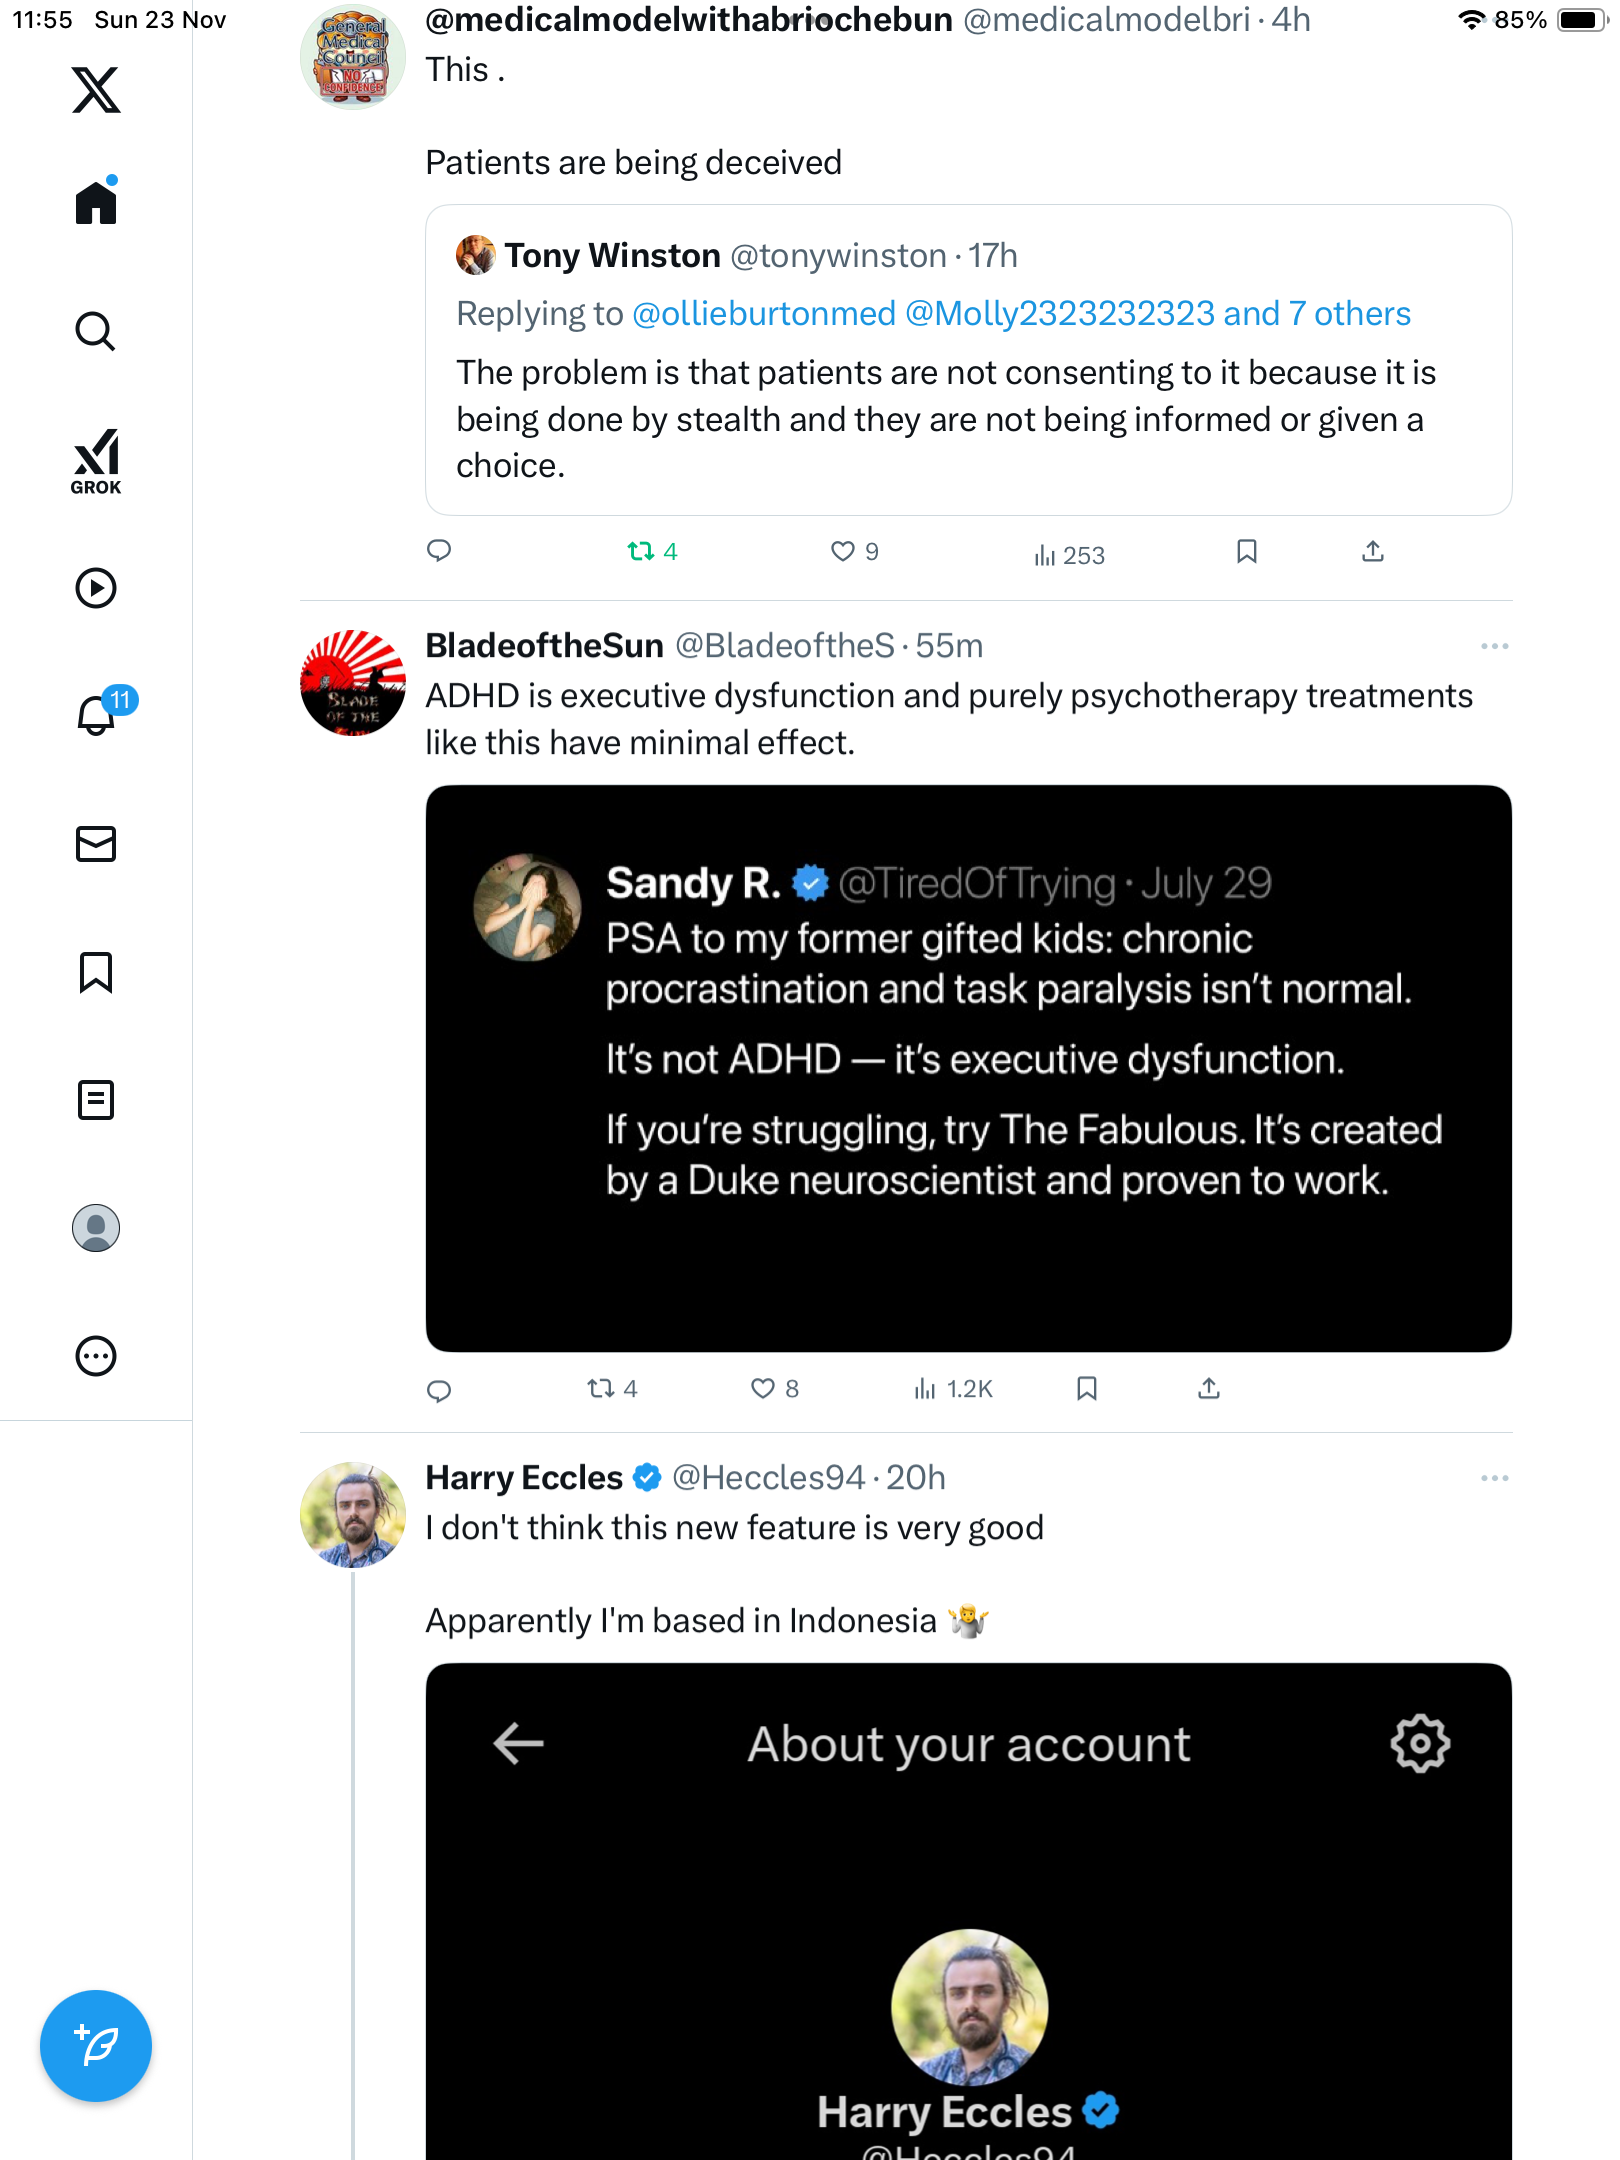This screenshot has width=1620, height=2160.
Task: Open your profile from the sidebar
Action: 96,1228
